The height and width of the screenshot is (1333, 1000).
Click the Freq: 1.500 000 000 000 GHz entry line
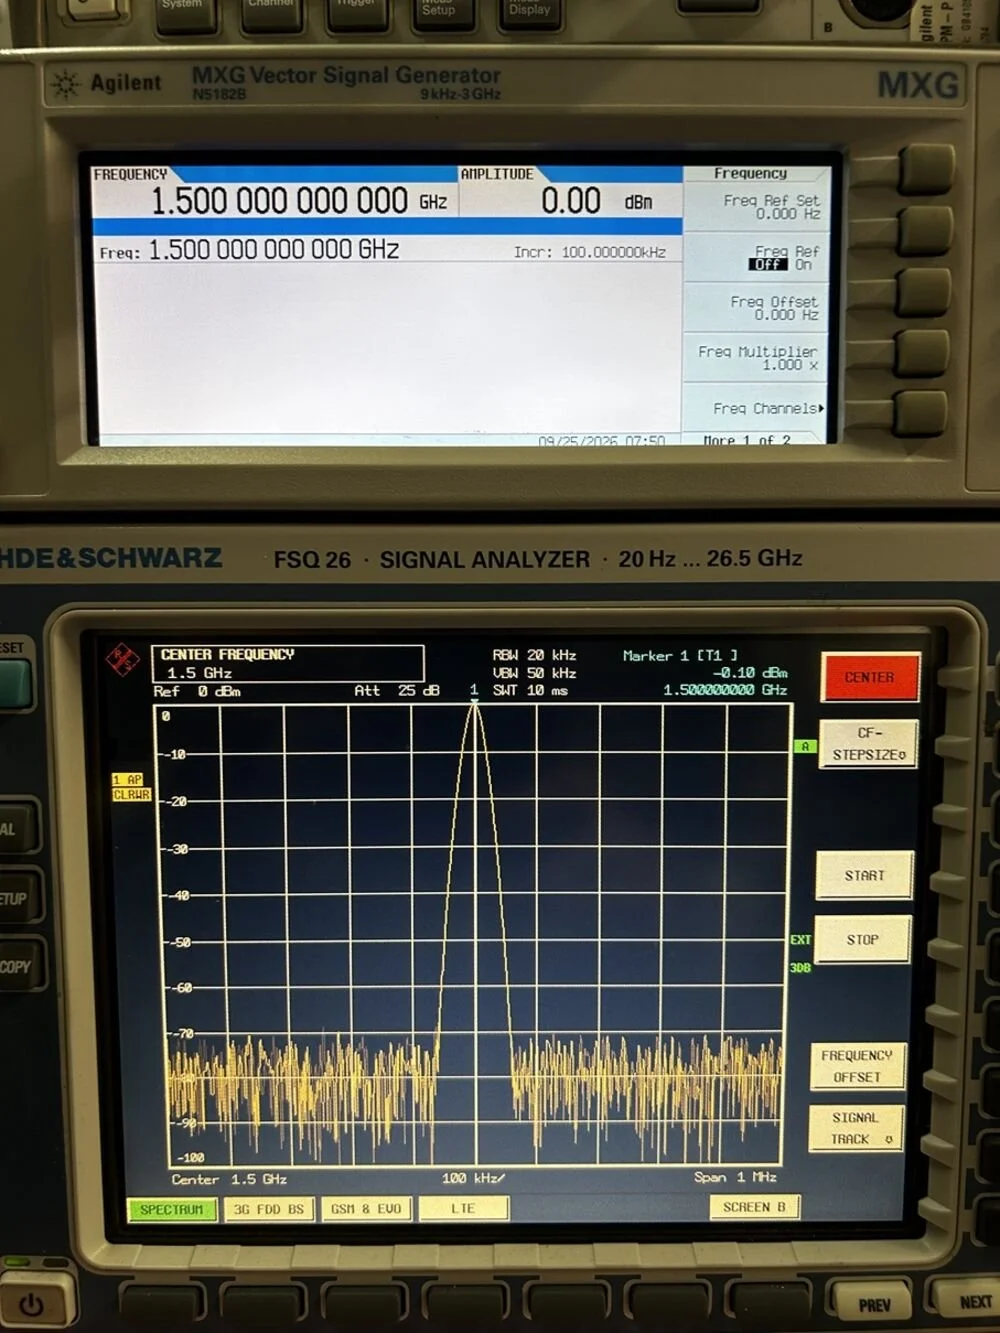tap(250, 250)
